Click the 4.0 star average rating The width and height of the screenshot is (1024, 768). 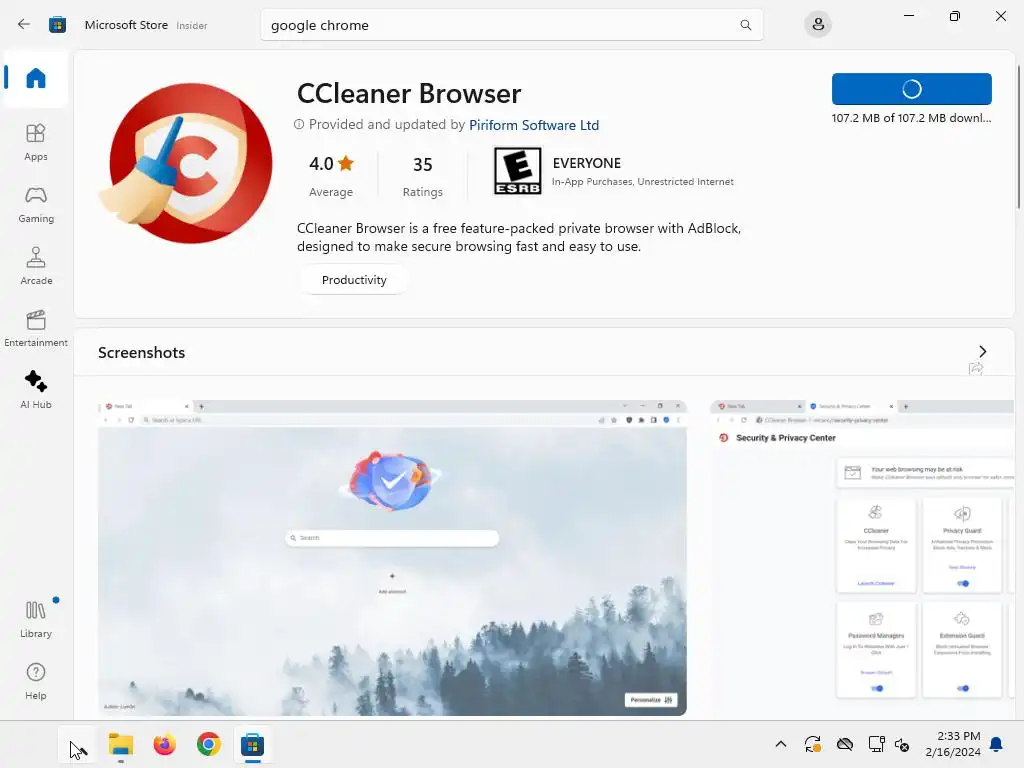[331, 176]
